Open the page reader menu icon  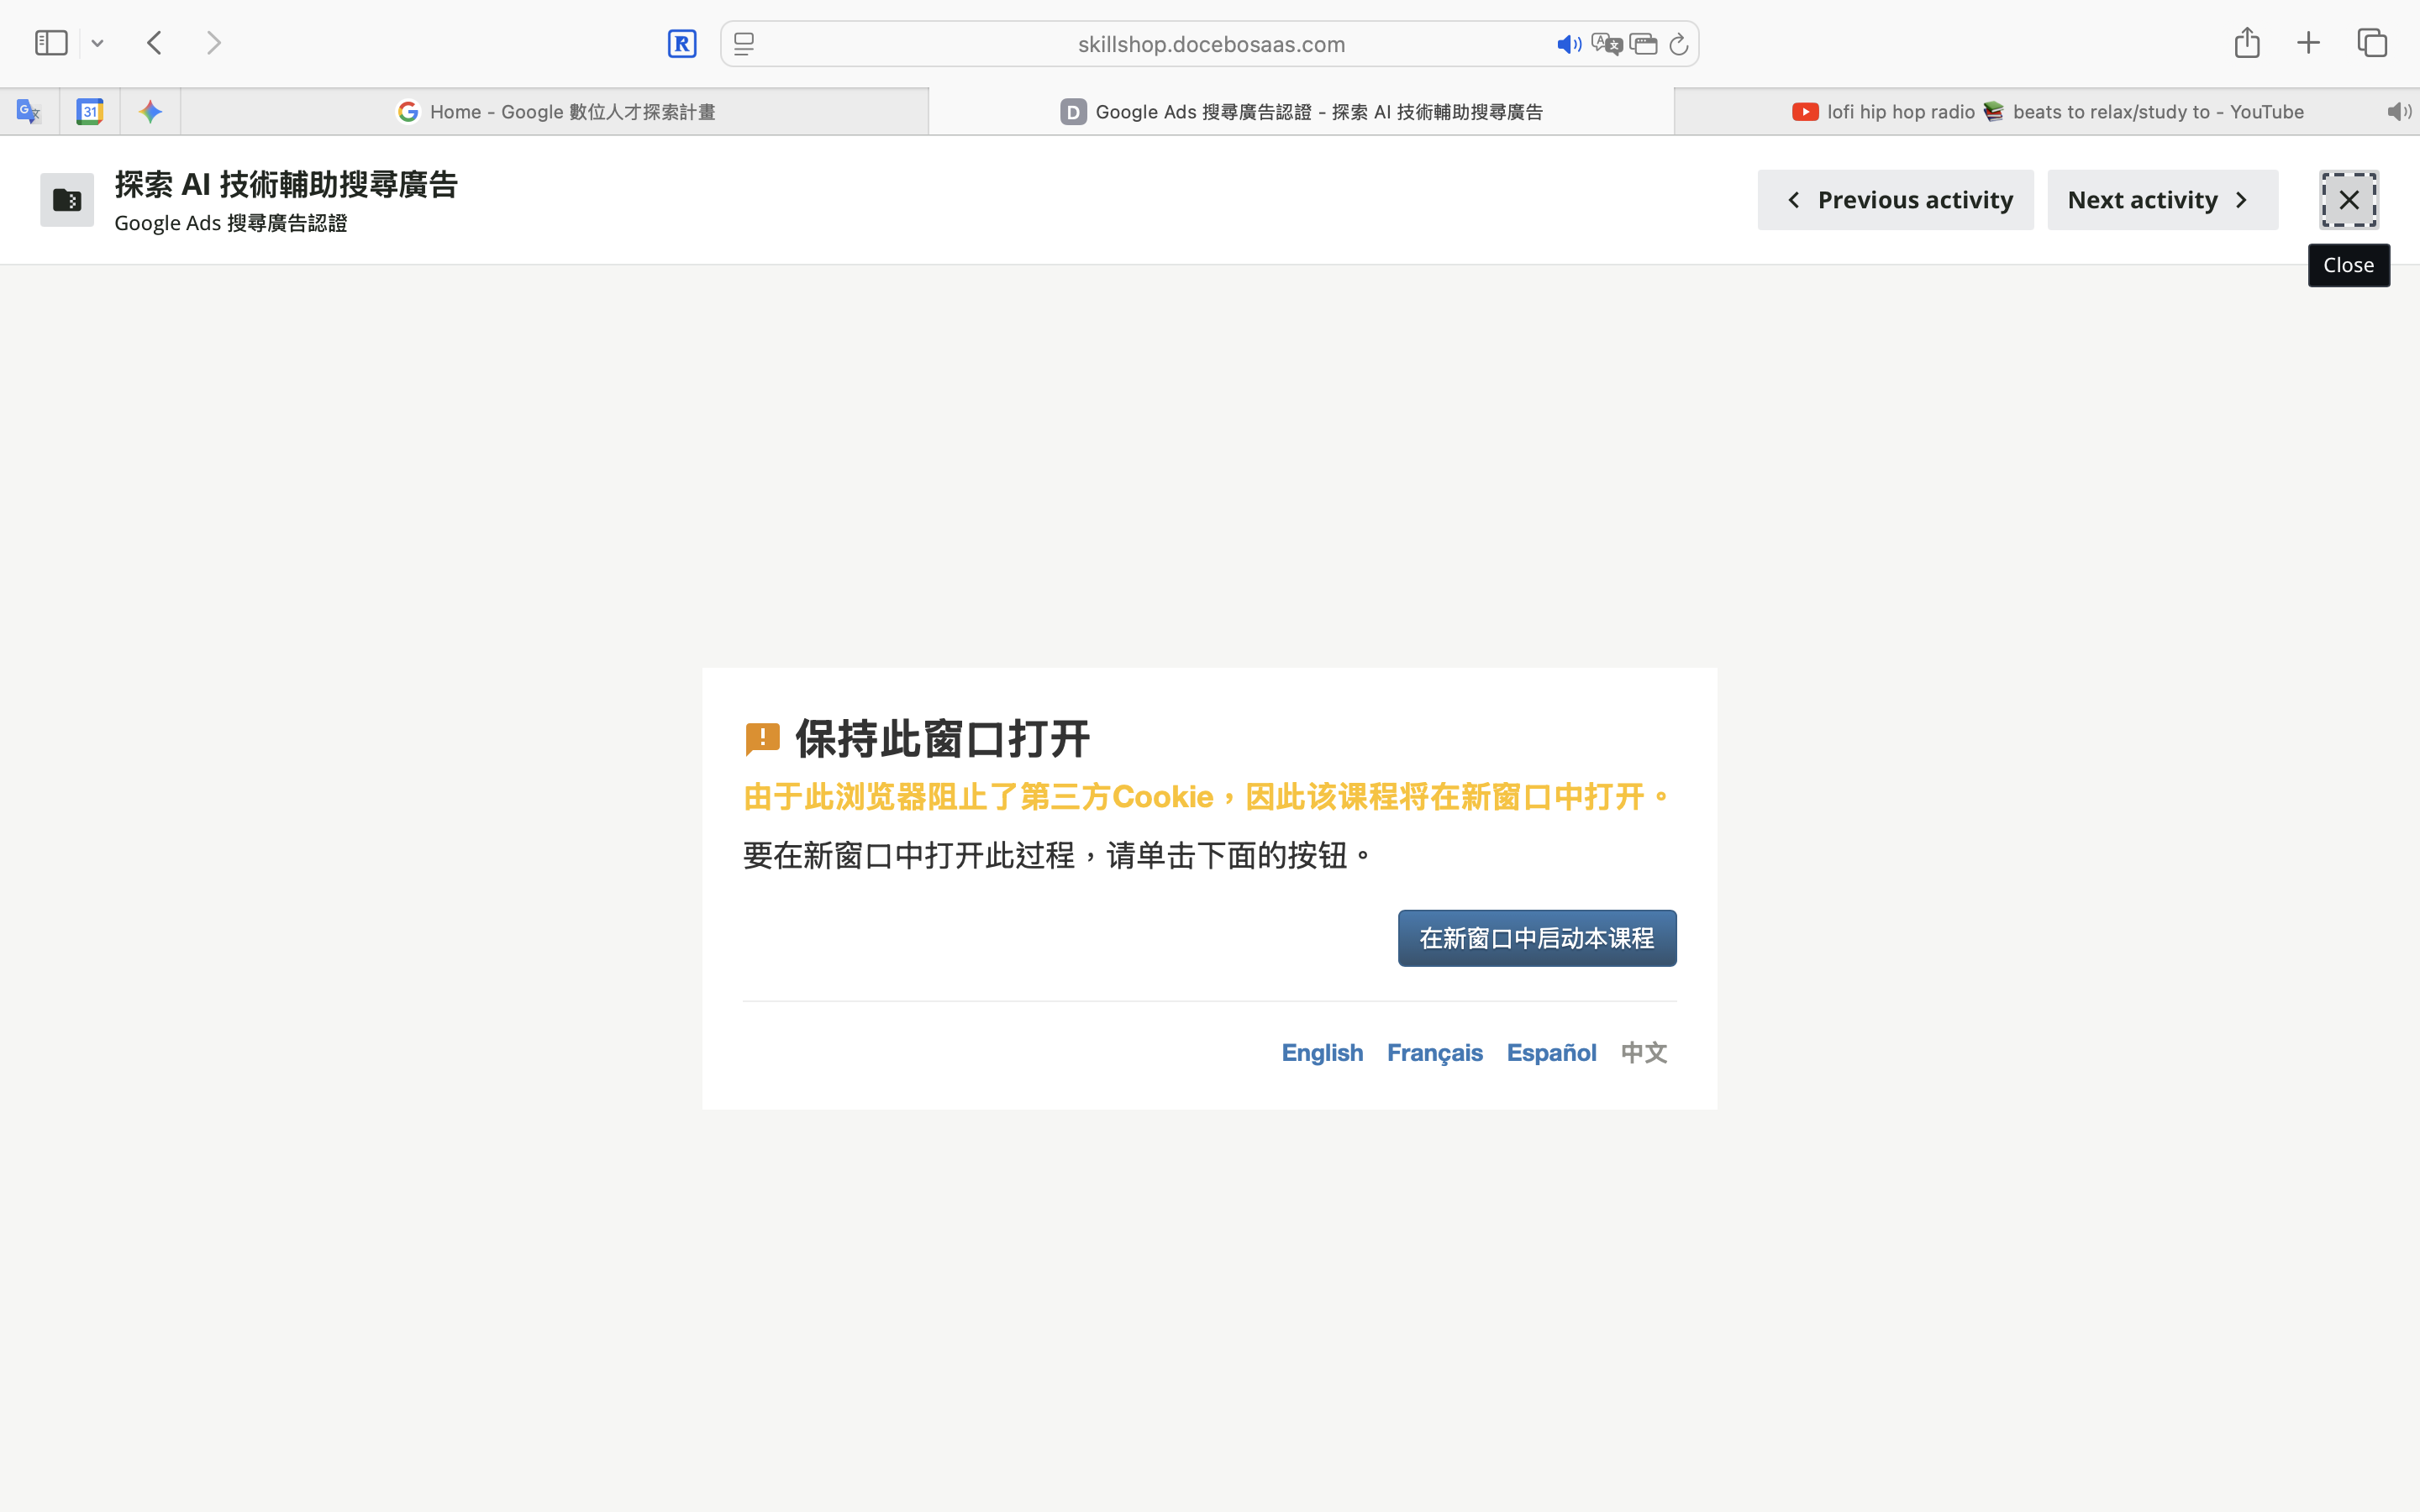coord(744,44)
